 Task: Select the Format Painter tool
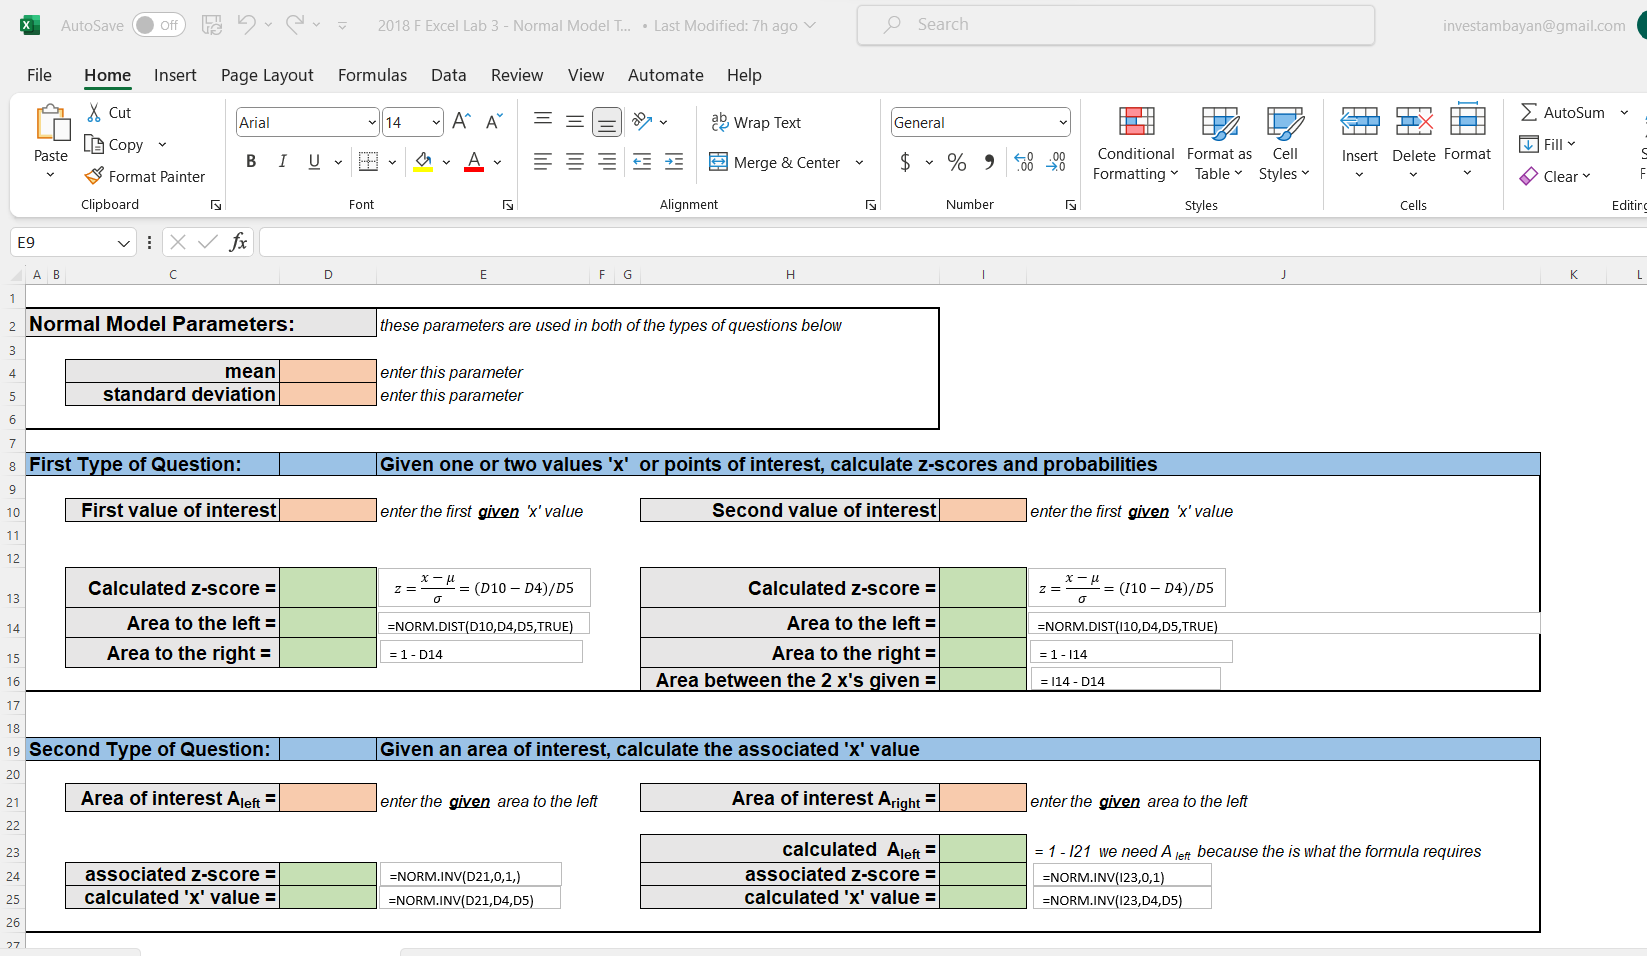[146, 176]
